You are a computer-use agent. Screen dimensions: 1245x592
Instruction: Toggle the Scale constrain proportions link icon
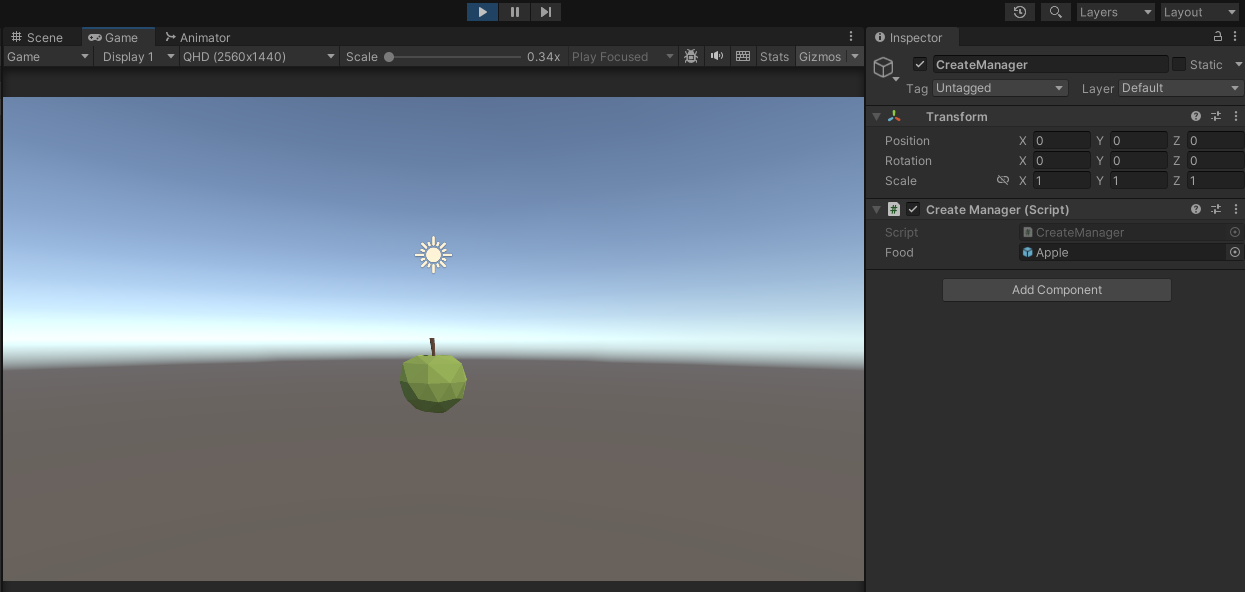click(1003, 181)
